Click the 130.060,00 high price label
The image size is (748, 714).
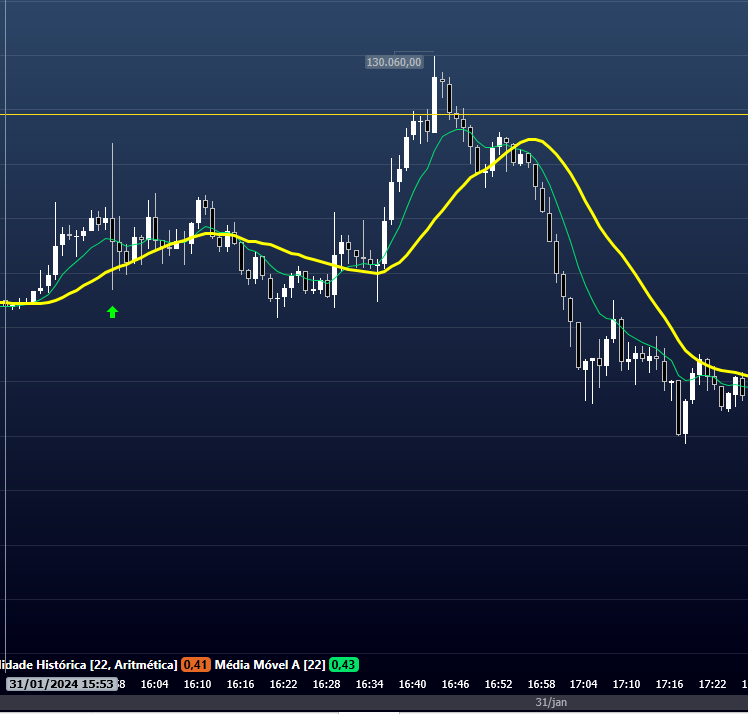pyautogui.click(x=394, y=62)
